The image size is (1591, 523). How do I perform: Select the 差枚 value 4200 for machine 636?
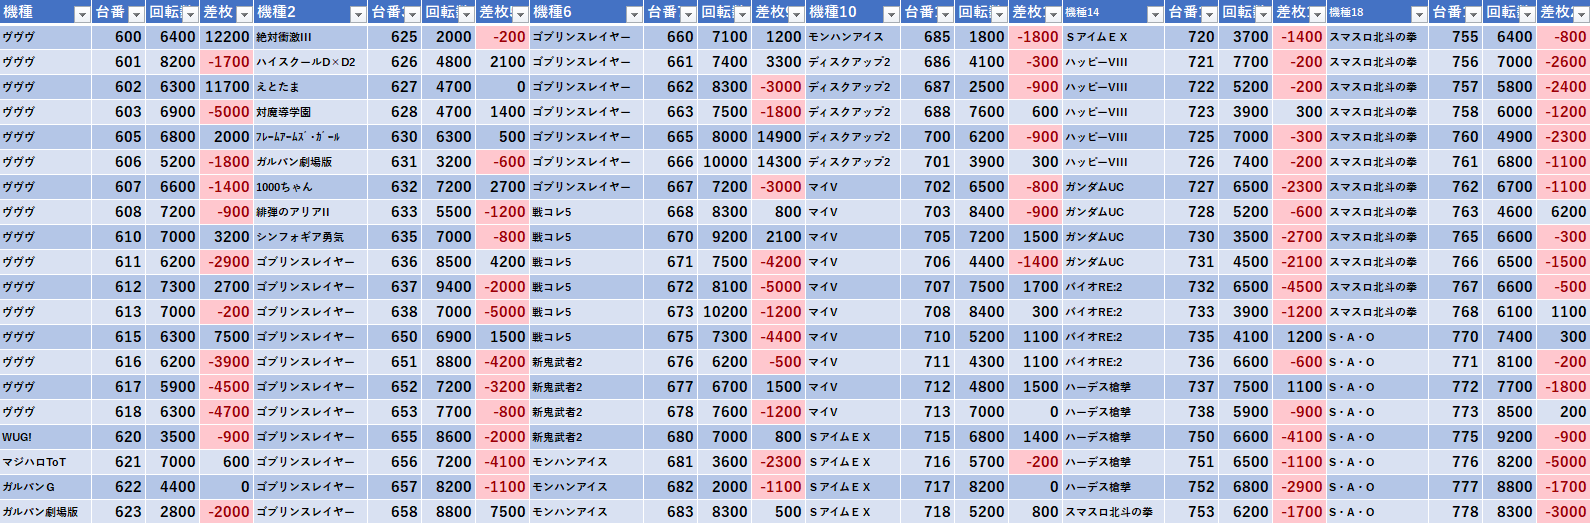coord(502,262)
